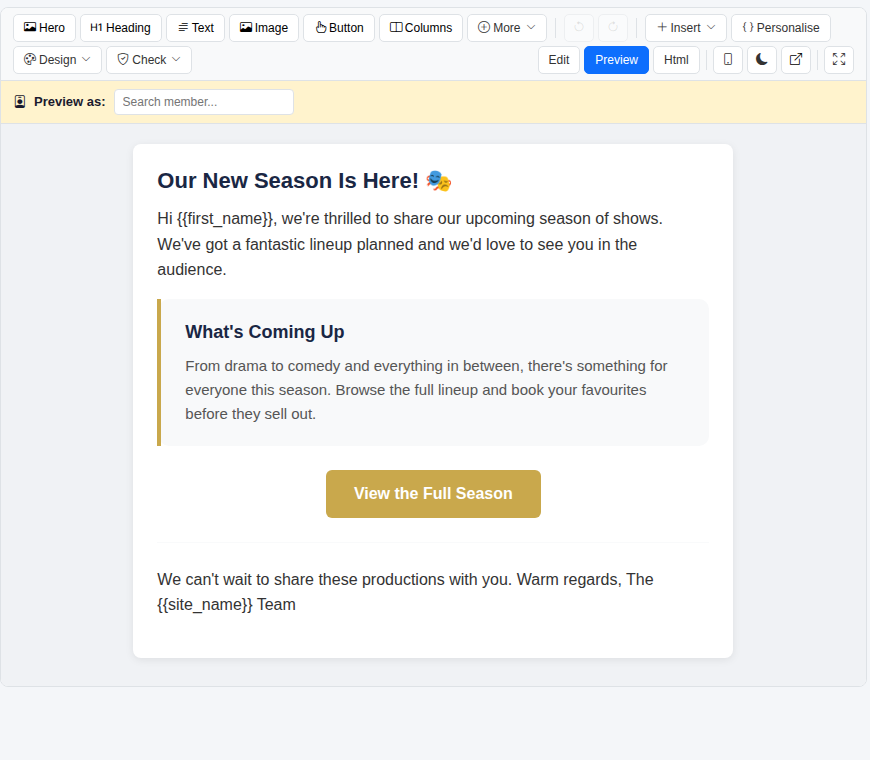Click the 'Our New Season Is Here!' heading
Image resolution: width=870 pixels, height=760 pixels.
[304, 181]
